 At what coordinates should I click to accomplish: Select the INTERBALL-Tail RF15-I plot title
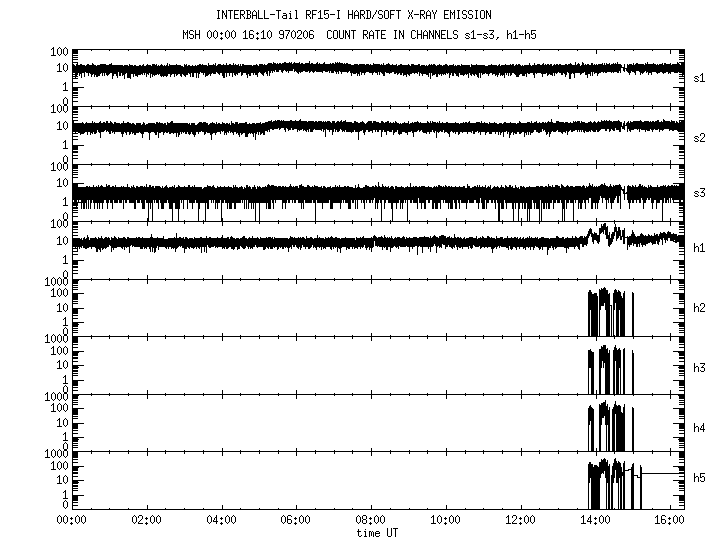[x=354, y=15]
